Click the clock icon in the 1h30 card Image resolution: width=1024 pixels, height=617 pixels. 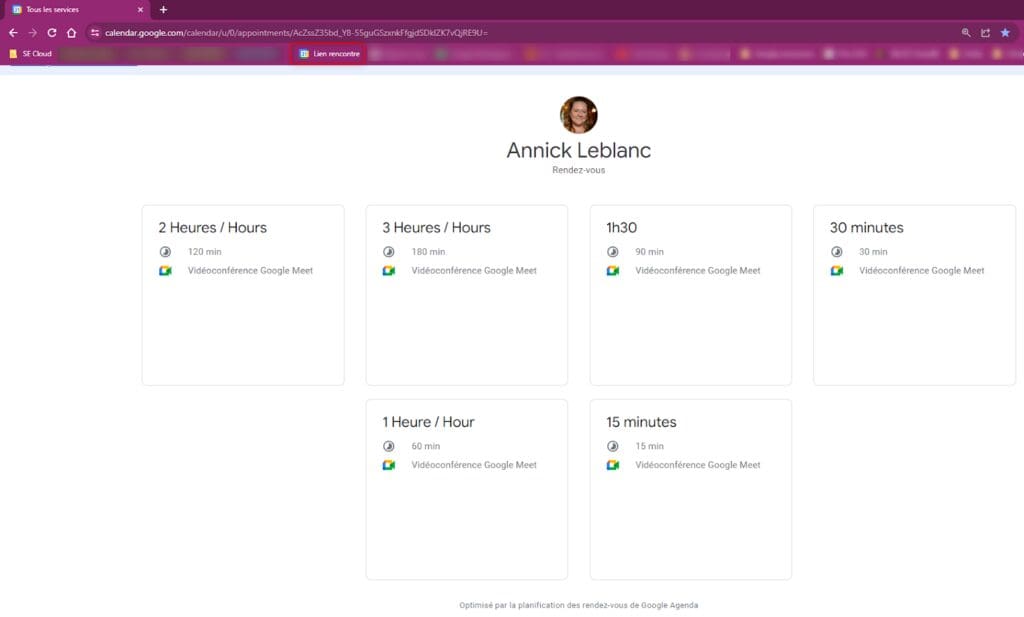tap(613, 251)
